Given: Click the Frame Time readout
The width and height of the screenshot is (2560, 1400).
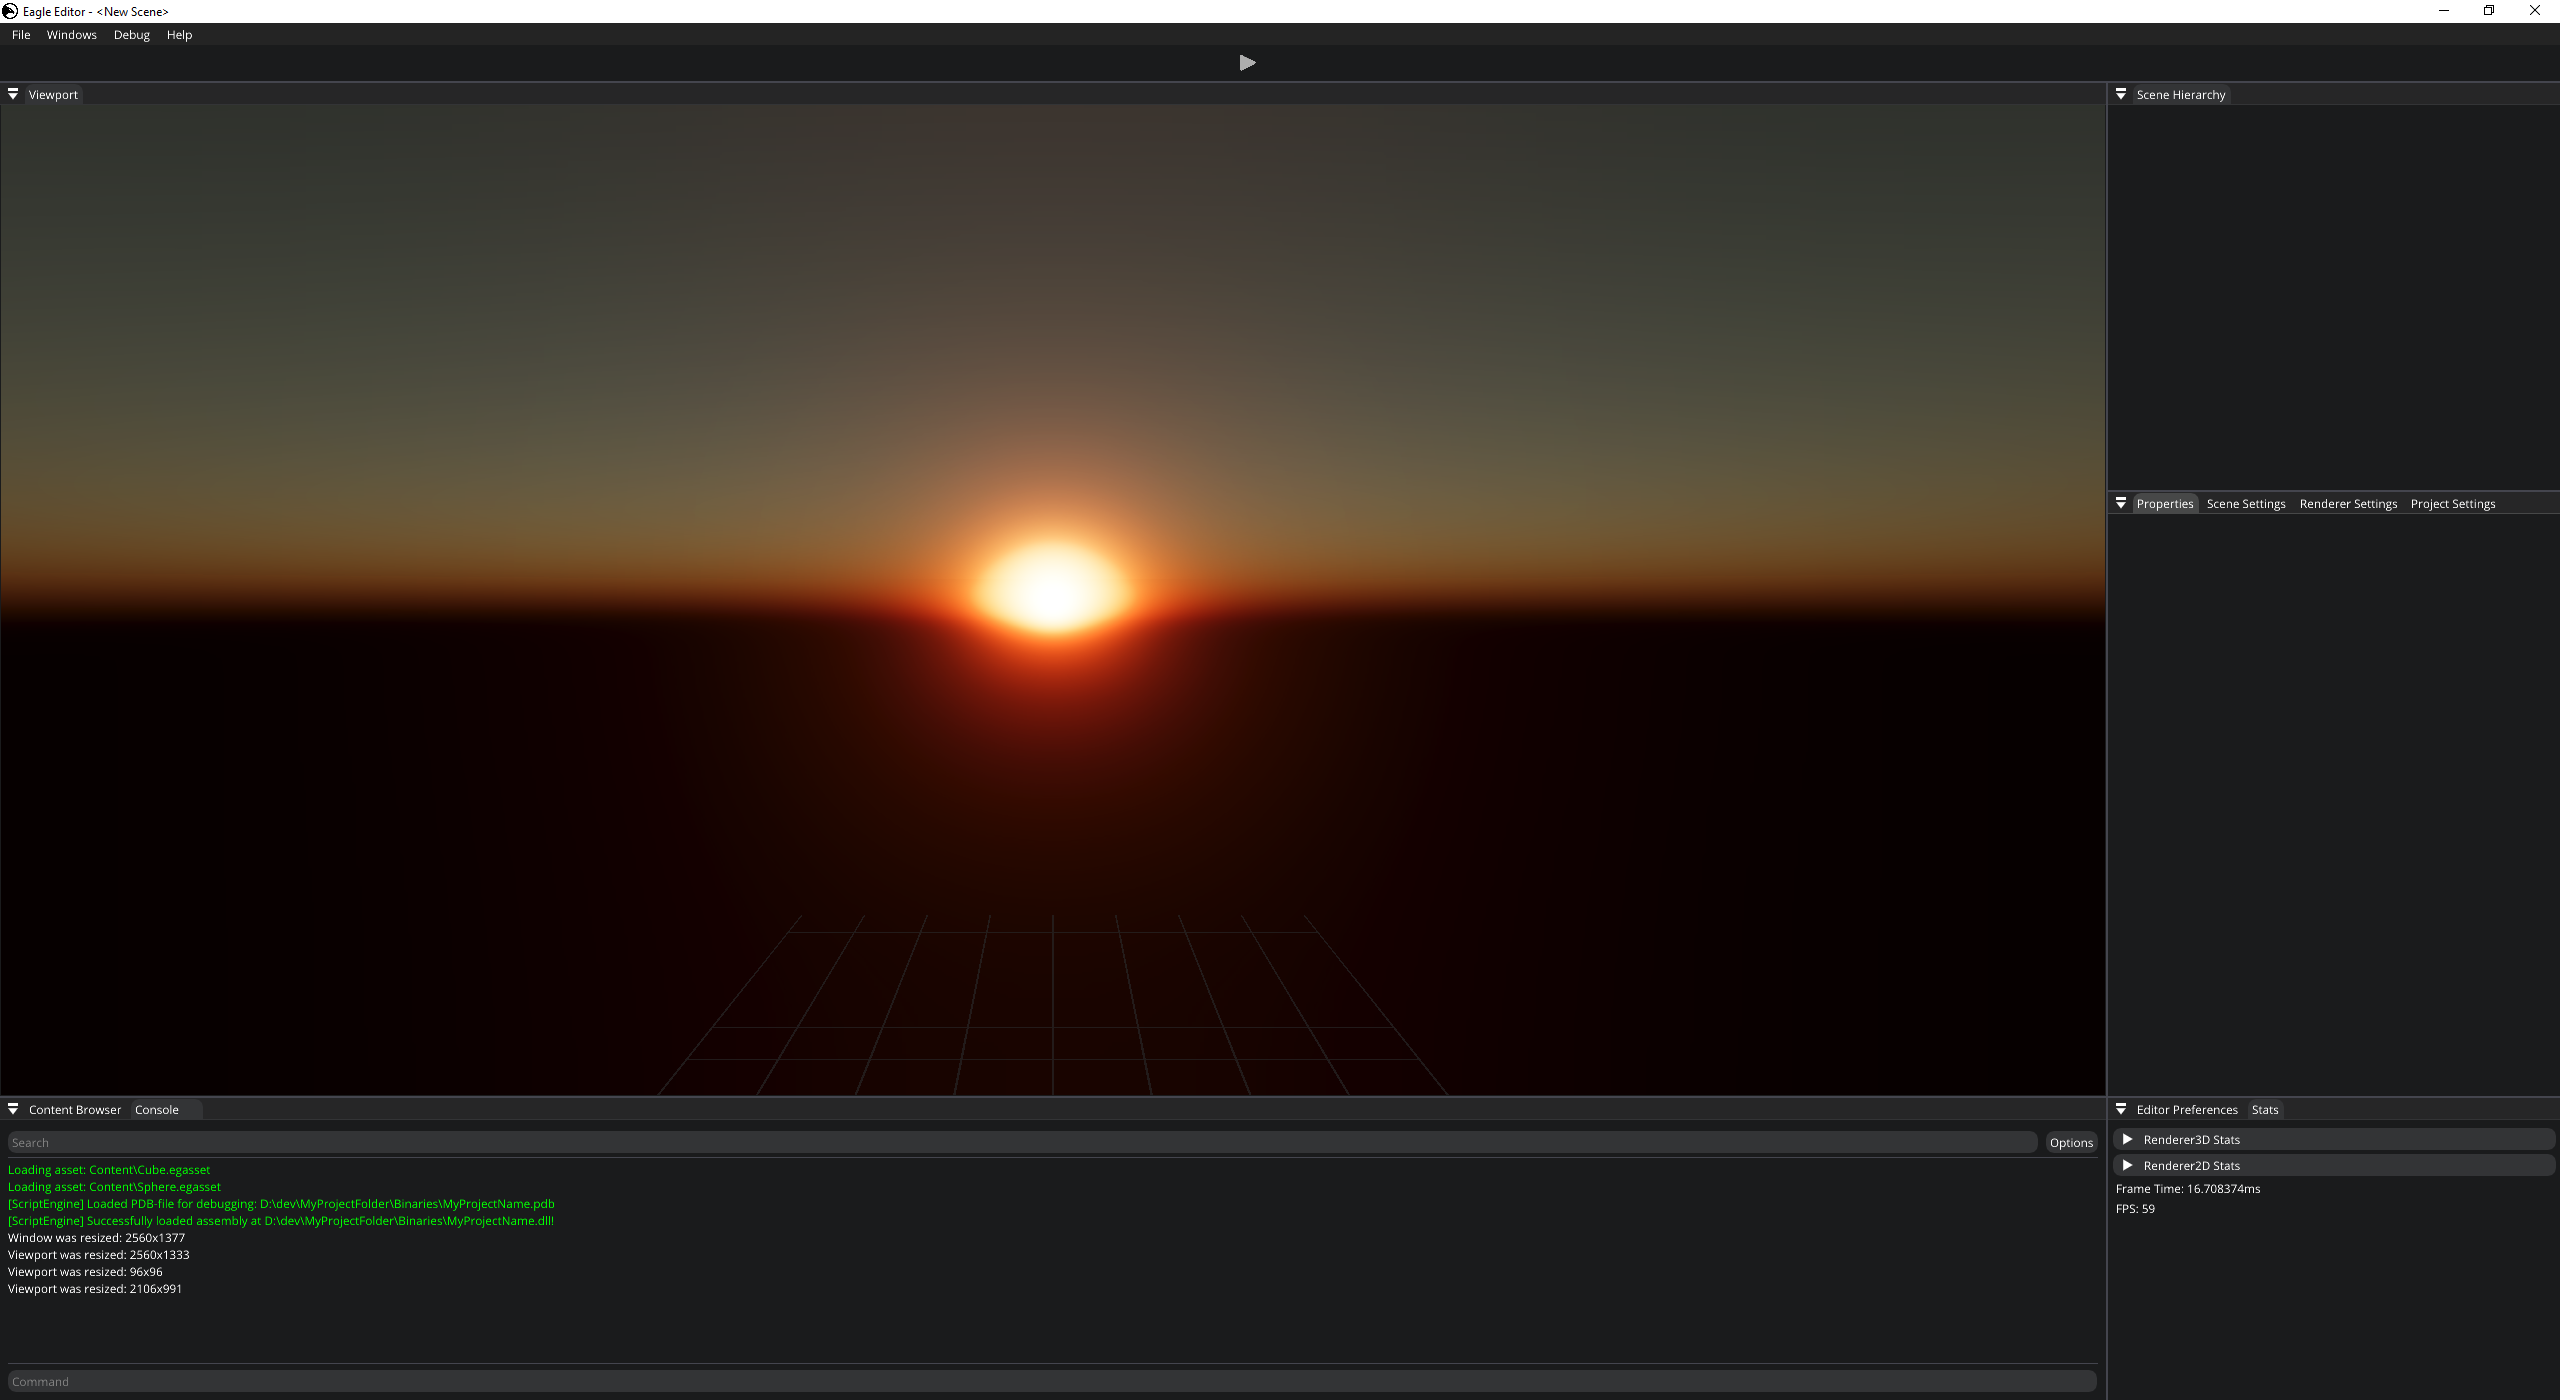Looking at the screenshot, I should tap(2188, 1189).
